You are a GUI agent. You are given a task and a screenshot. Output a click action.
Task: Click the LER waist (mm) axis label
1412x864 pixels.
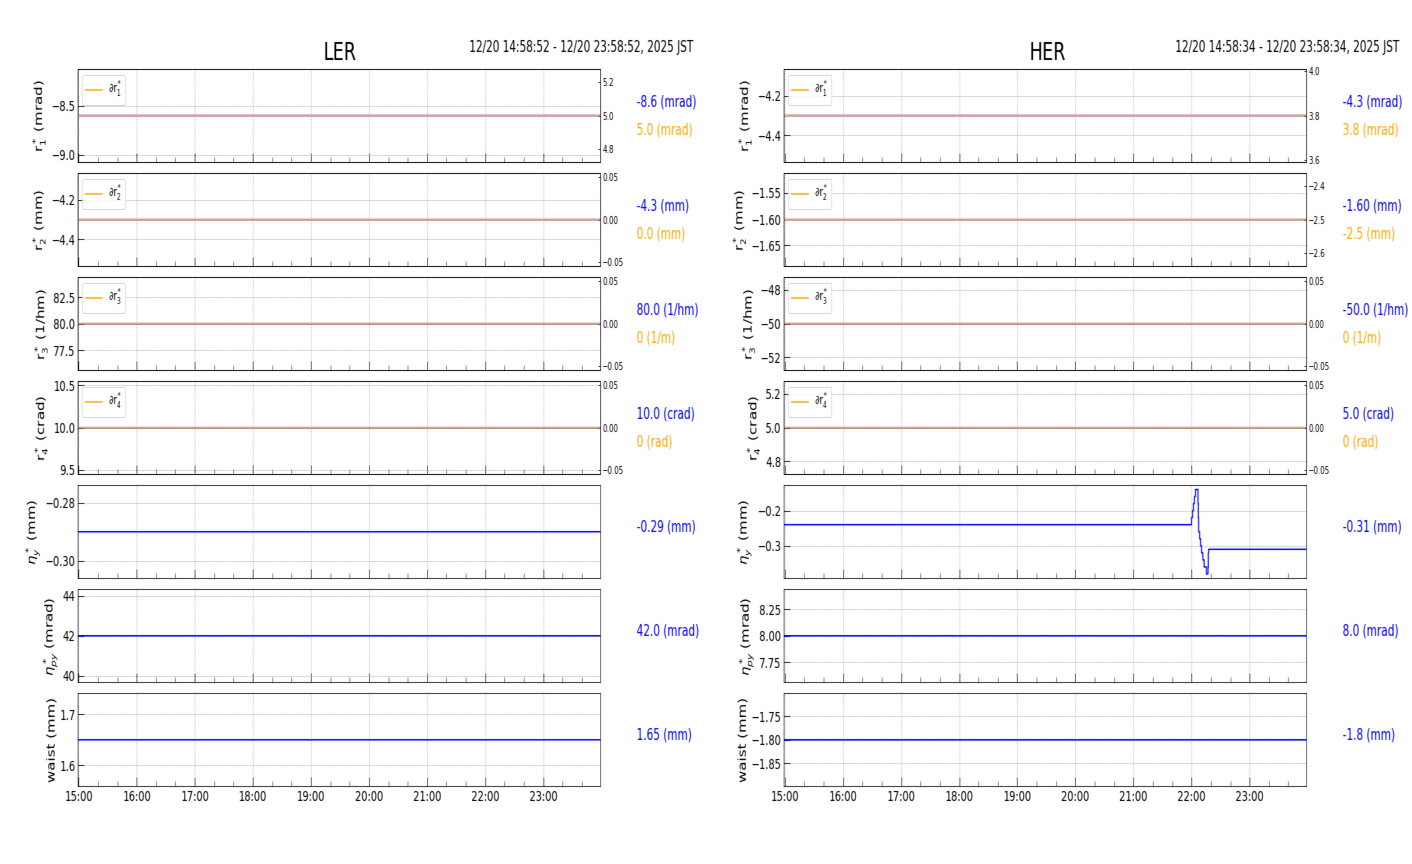(51, 740)
